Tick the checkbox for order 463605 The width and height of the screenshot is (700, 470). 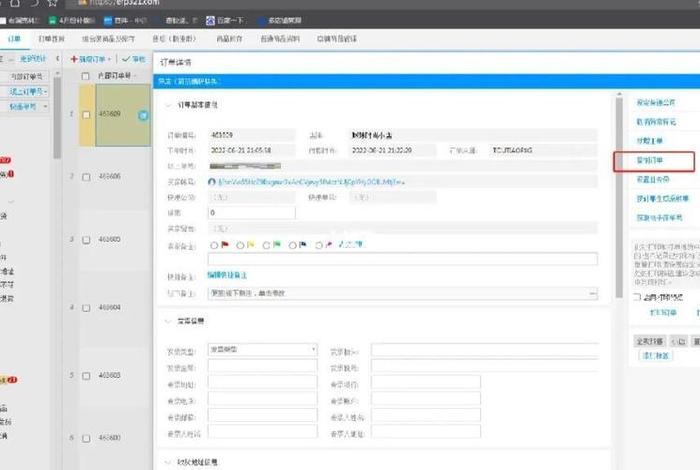tap(86, 240)
